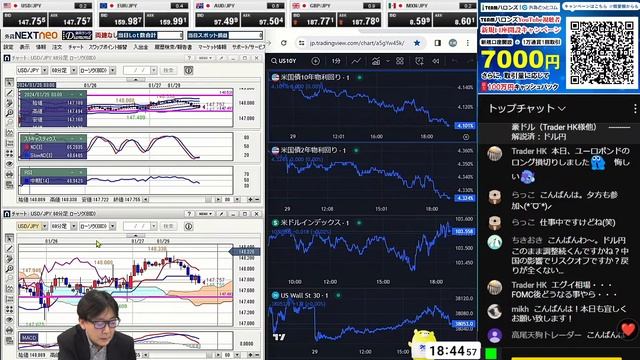Open the 設定 menu
Screen dimensions: 640x360
tap(9, 47)
